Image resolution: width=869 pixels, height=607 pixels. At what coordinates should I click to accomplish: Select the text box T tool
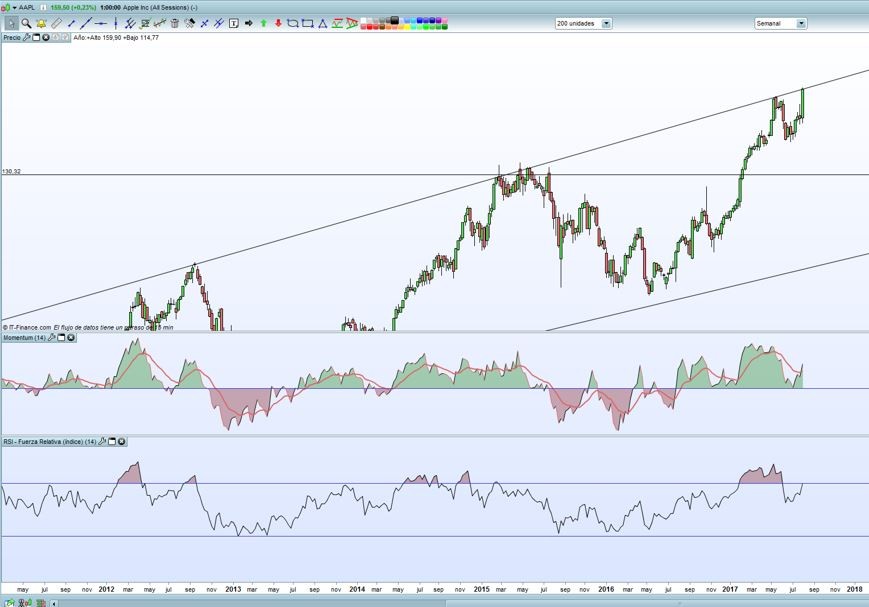pos(234,23)
